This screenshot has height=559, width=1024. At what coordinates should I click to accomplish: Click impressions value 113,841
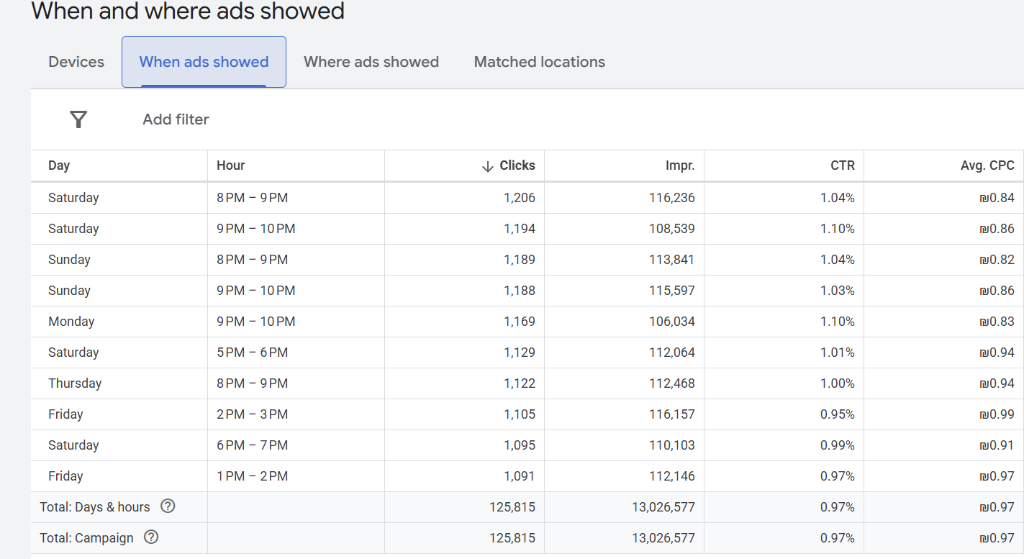pyautogui.click(x=672, y=259)
